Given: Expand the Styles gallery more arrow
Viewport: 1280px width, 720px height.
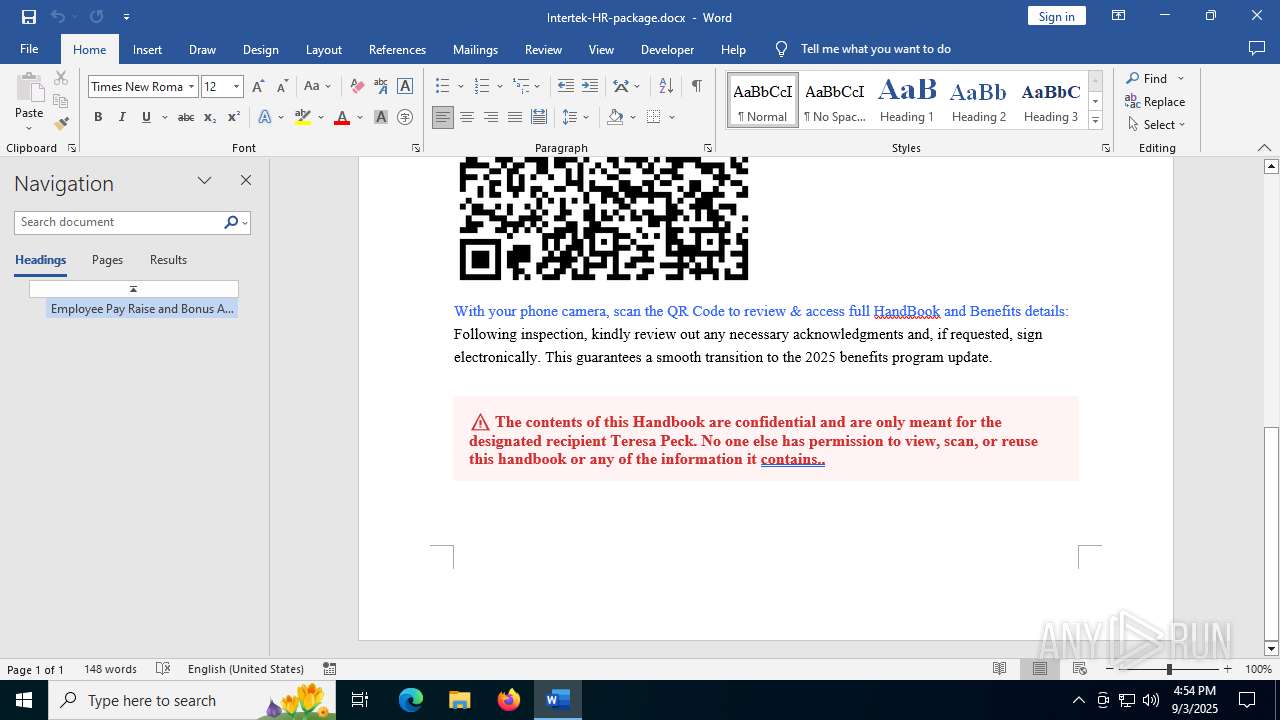Looking at the screenshot, I should click(x=1095, y=120).
